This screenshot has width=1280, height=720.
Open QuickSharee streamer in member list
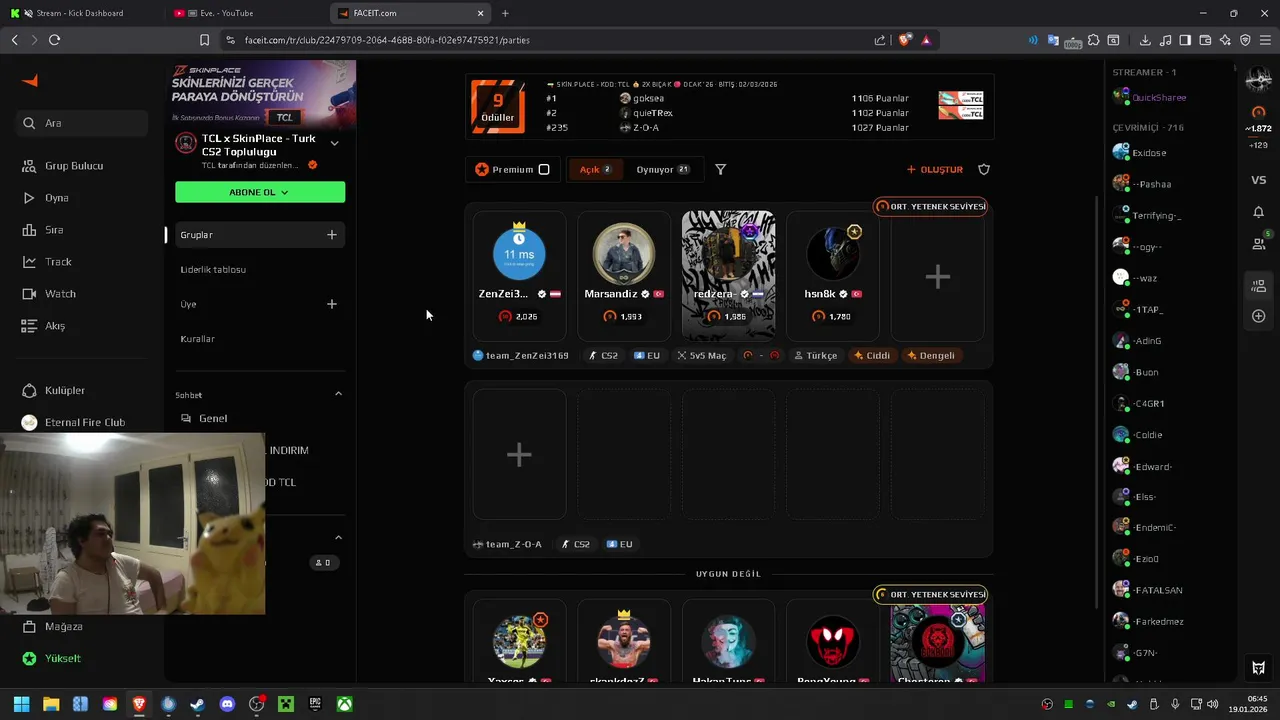point(1150,98)
